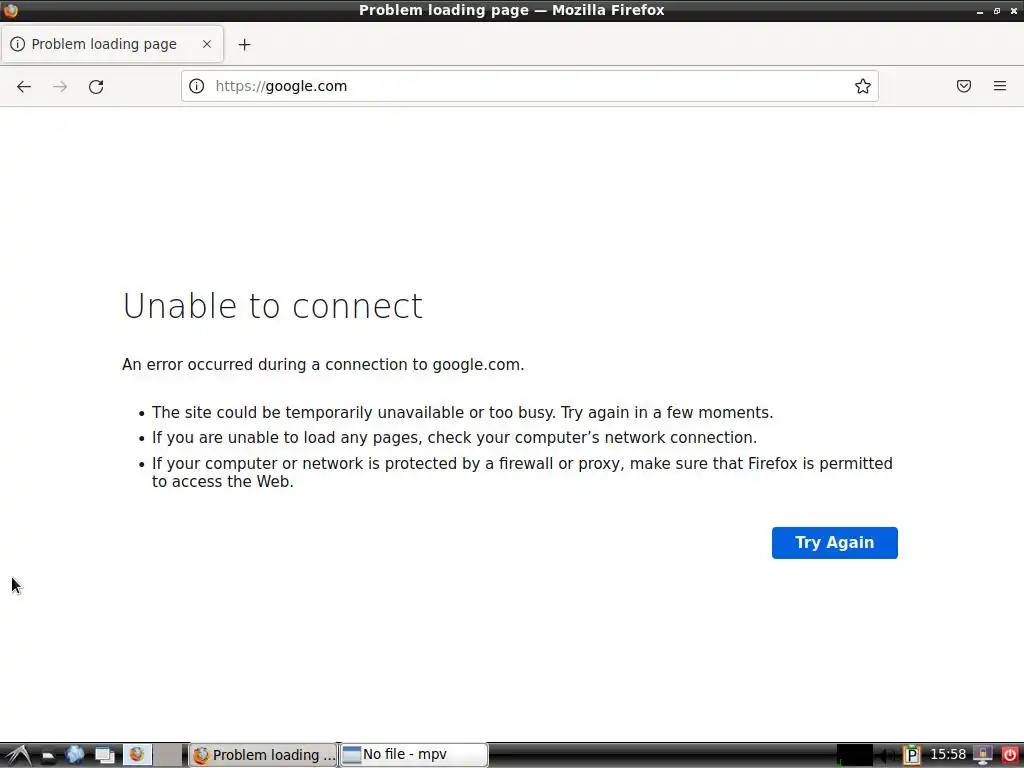The image size is (1024, 768).
Task: Open the Firefox hamburger application menu
Action: [1000, 86]
